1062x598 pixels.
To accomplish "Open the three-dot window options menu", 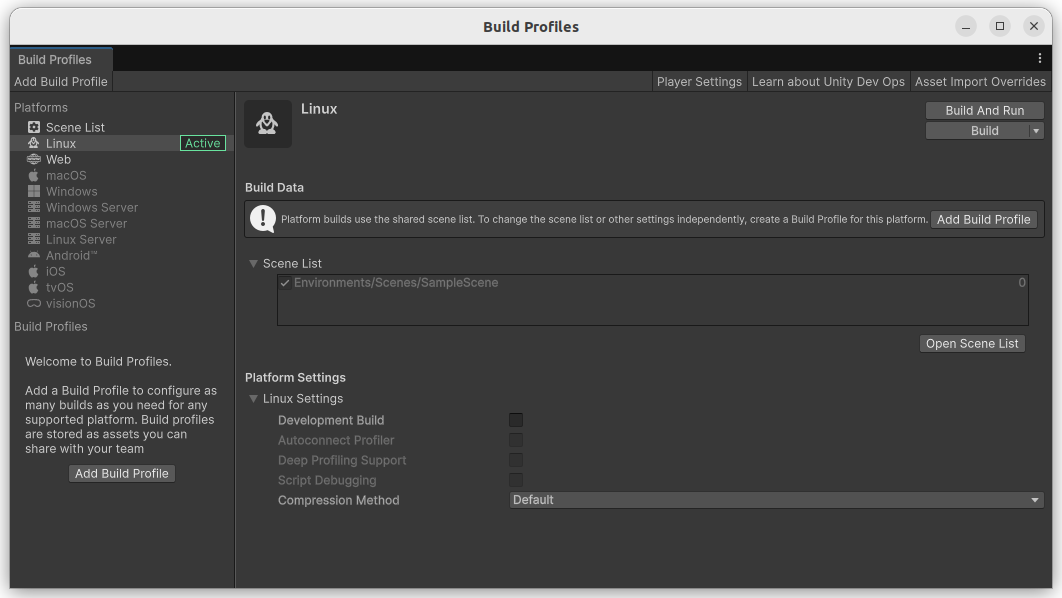I will tap(1040, 58).
